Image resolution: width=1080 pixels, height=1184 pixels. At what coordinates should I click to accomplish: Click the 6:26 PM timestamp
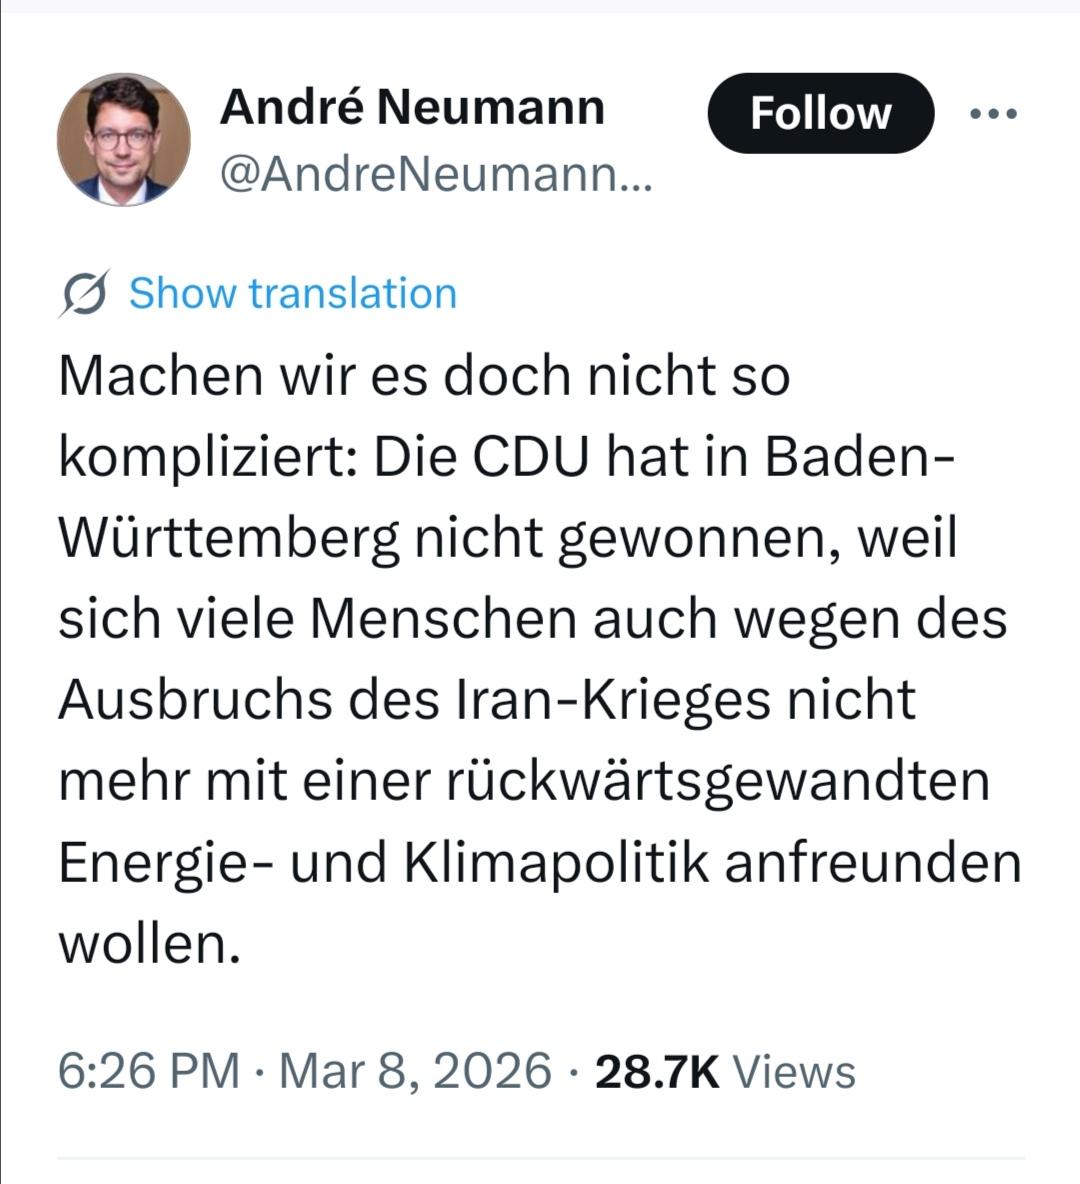[149, 1071]
